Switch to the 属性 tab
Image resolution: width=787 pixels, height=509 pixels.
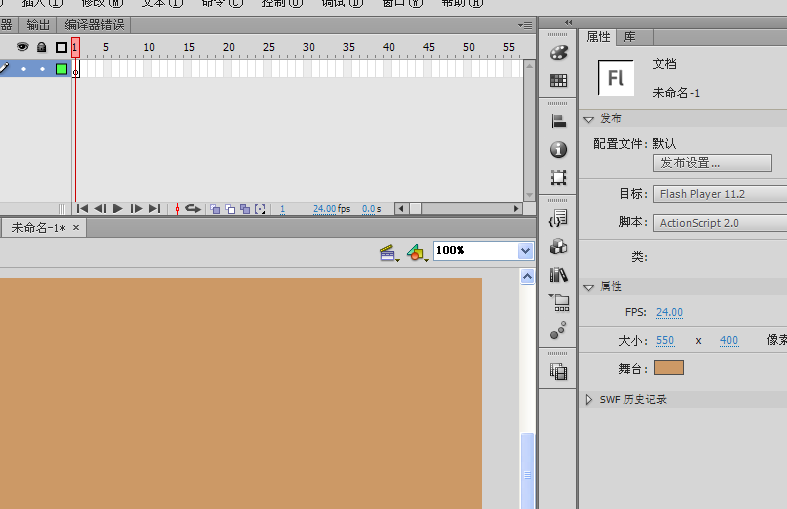coord(598,37)
